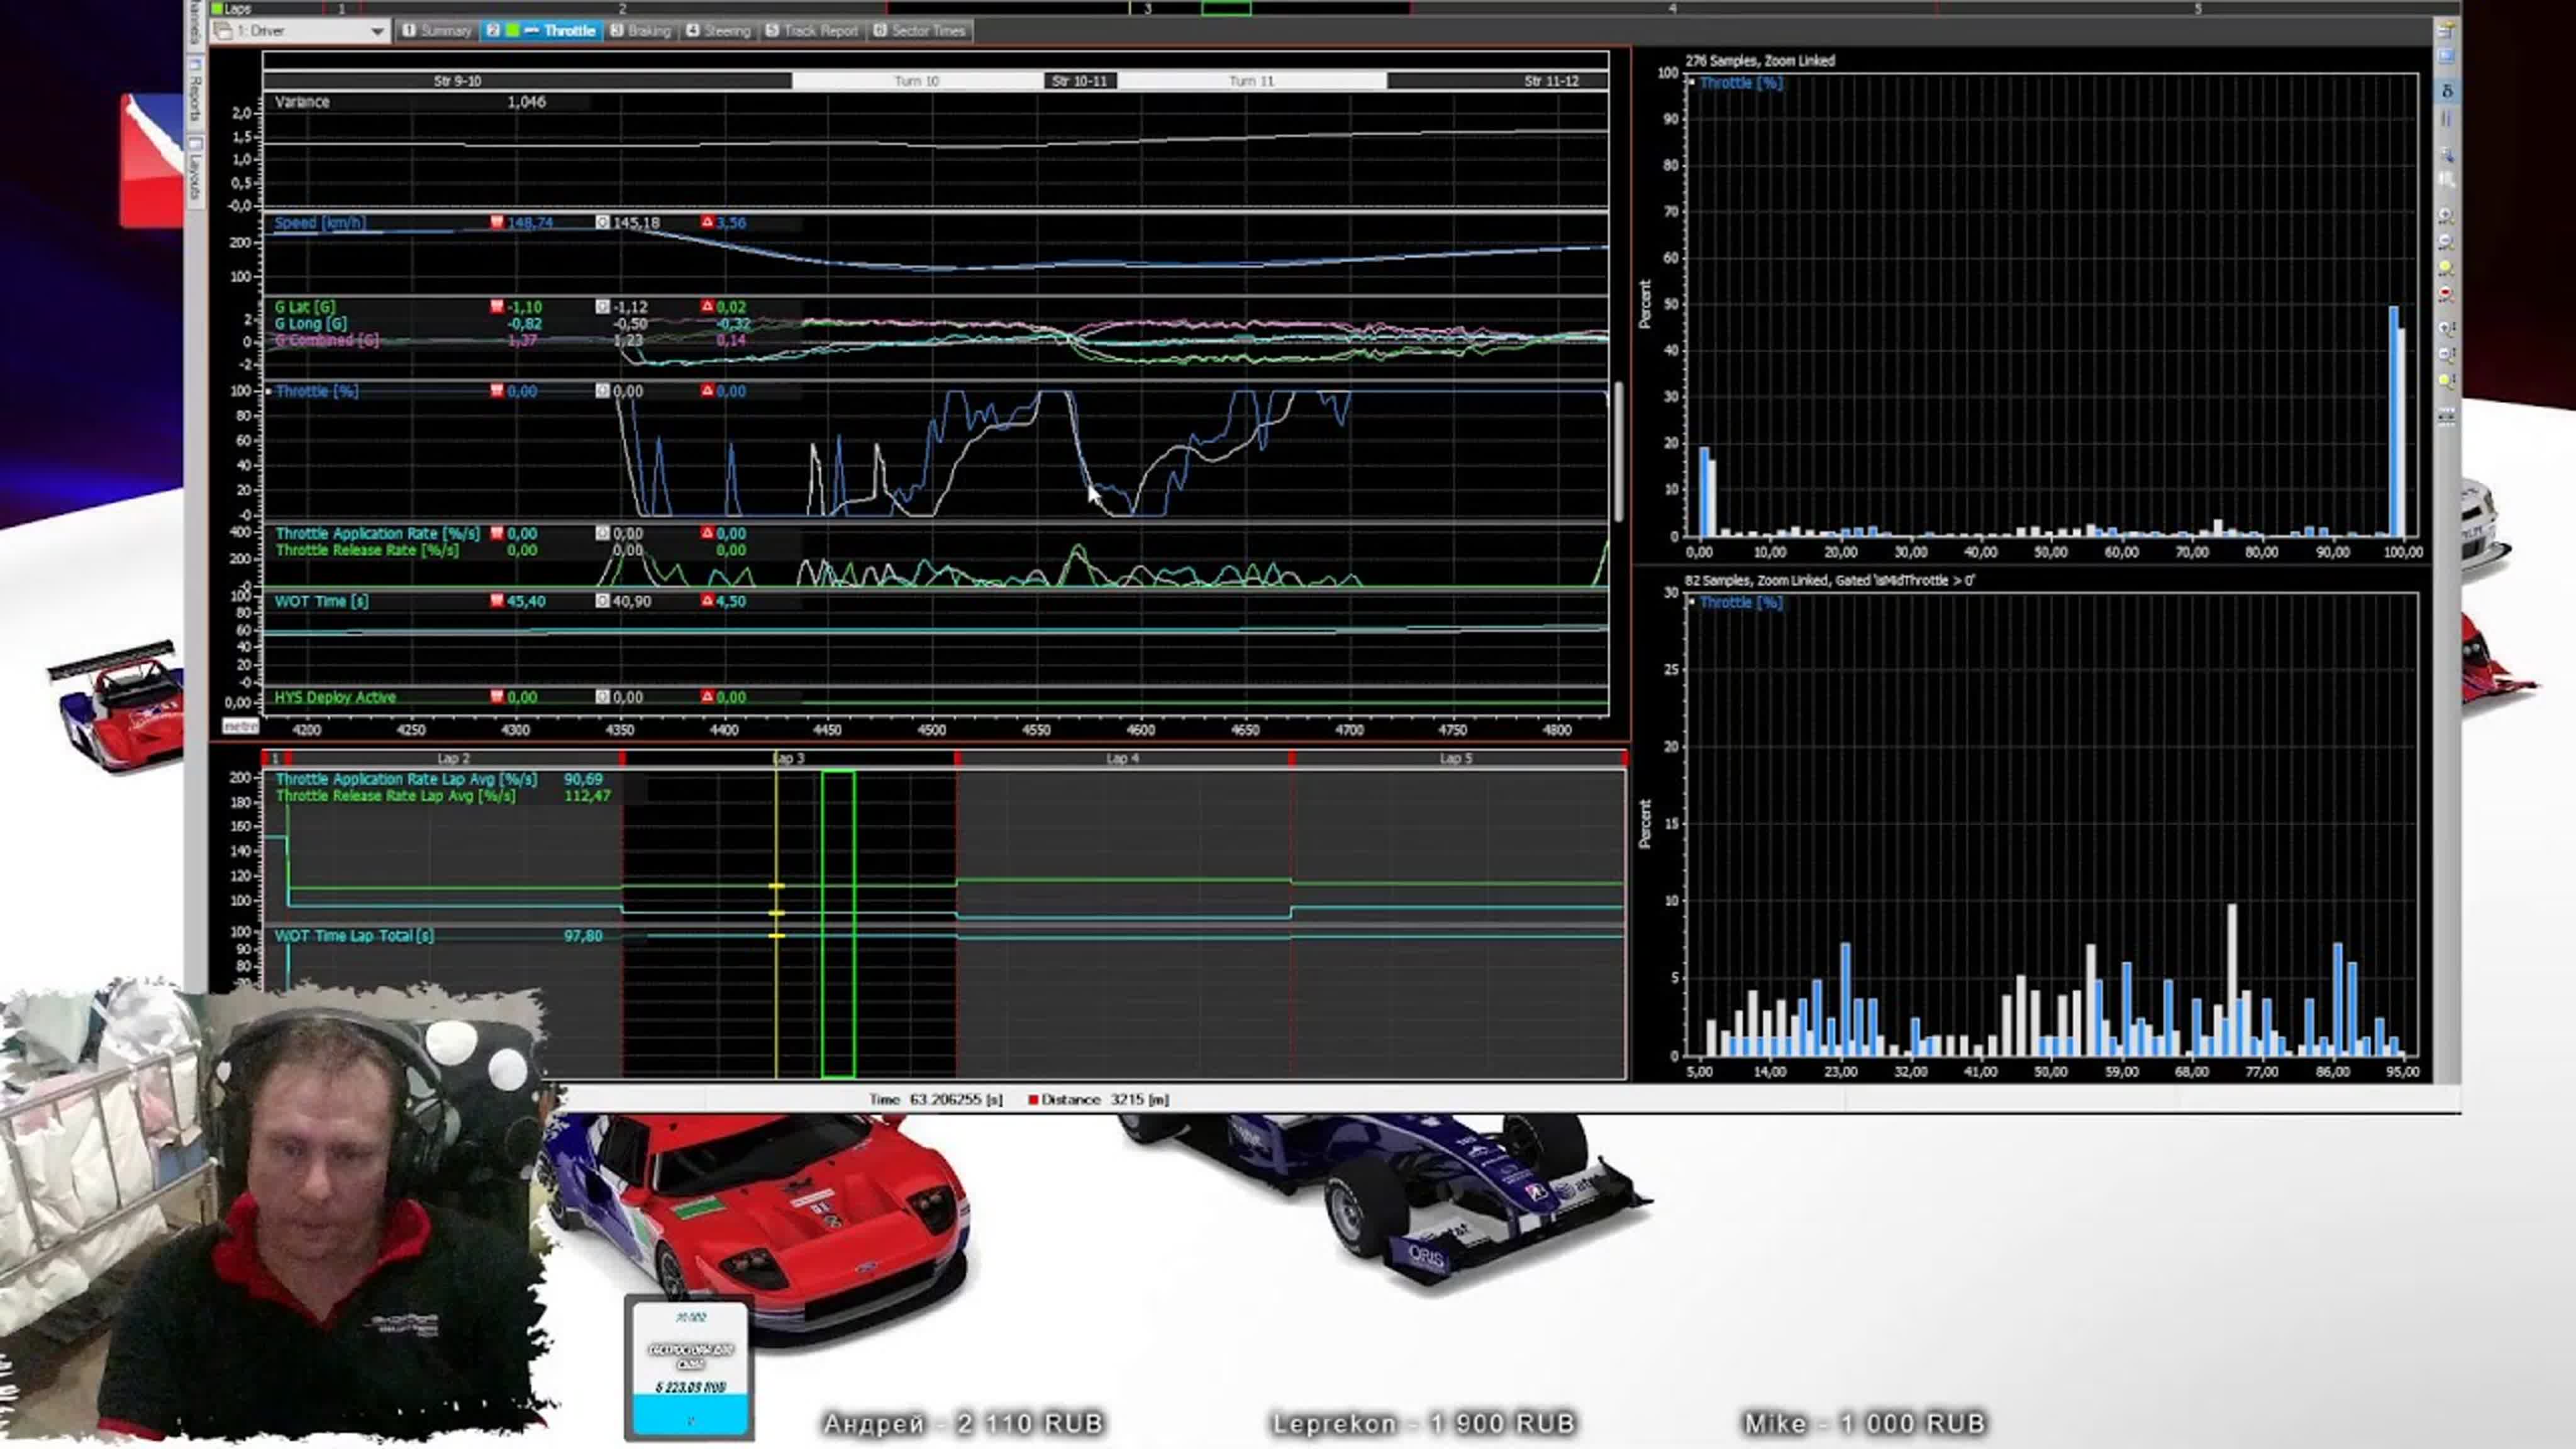Viewport: 2576px width, 1449px height.
Task: Click Throttle Application Rate Lap Avg label
Action: click(x=406, y=779)
